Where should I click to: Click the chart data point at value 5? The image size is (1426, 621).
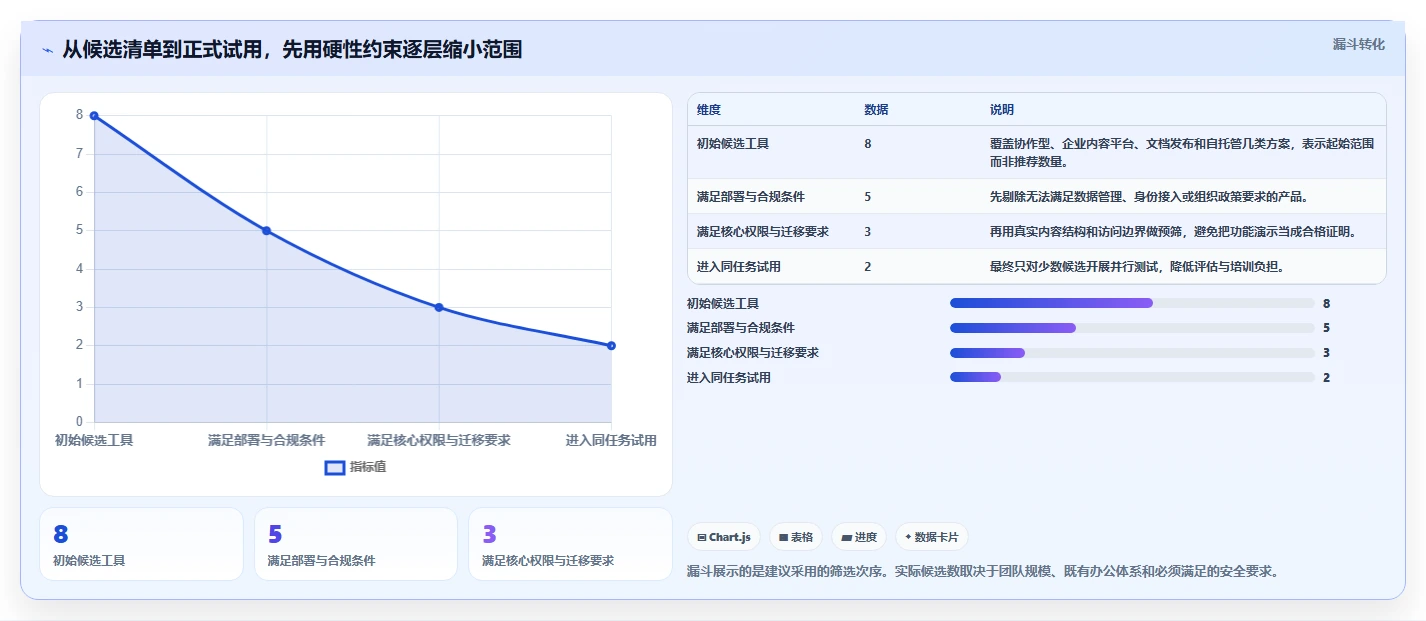(266, 230)
